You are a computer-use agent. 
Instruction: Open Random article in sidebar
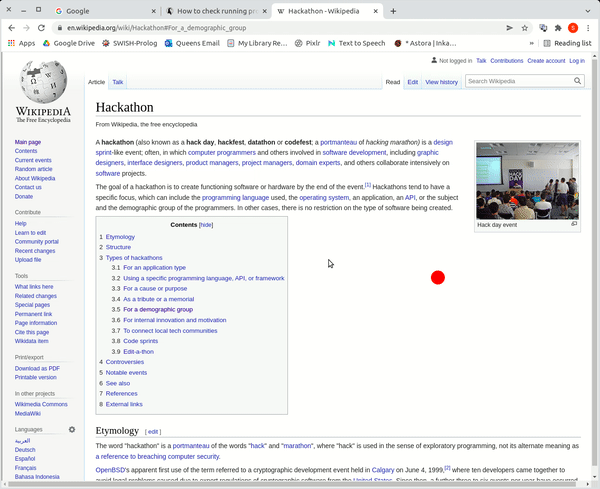click(x=33, y=169)
